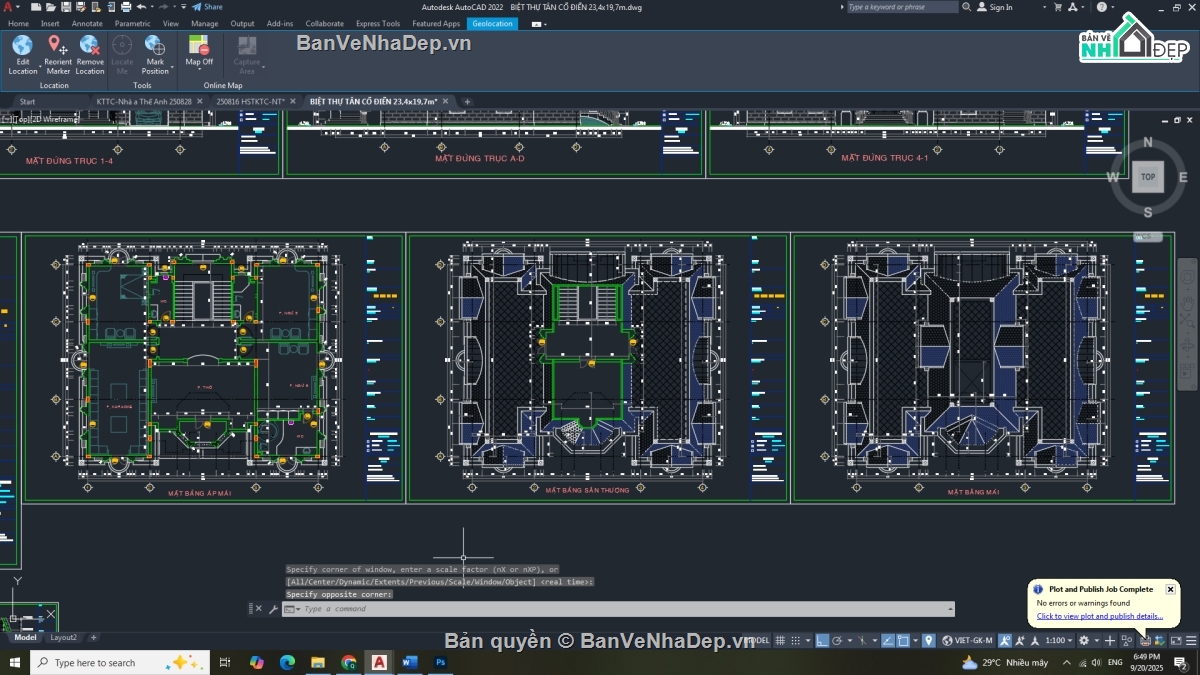Click the Plot printer icon in quick access toolbar

point(125,7)
